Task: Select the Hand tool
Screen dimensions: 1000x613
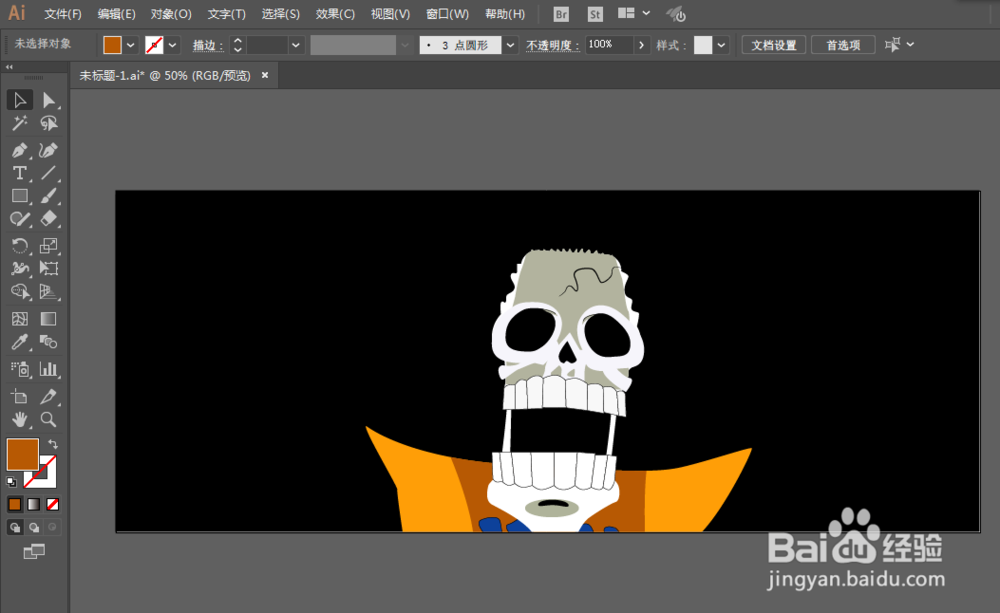Action: click(x=20, y=420)
